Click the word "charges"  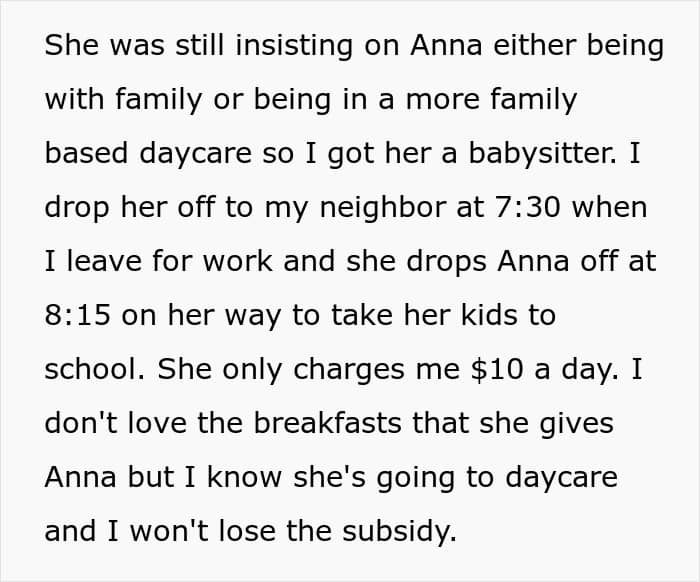click(349, 370)
